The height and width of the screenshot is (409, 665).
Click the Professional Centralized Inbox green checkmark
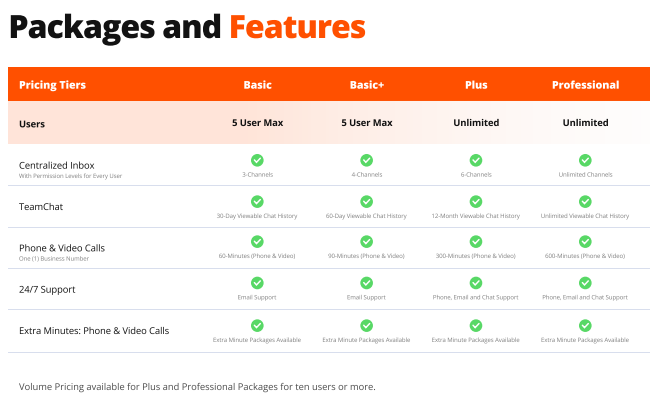[585, 160]
